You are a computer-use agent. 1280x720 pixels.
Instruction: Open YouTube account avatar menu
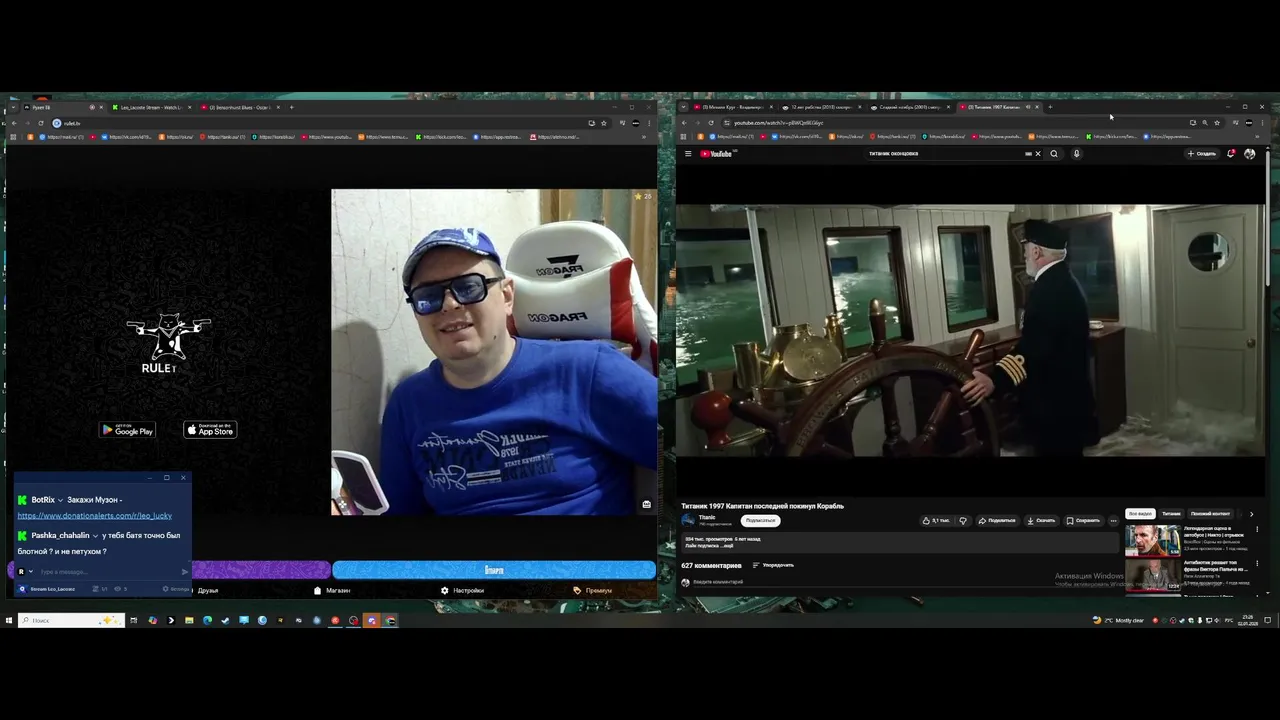coord(1250,154)
